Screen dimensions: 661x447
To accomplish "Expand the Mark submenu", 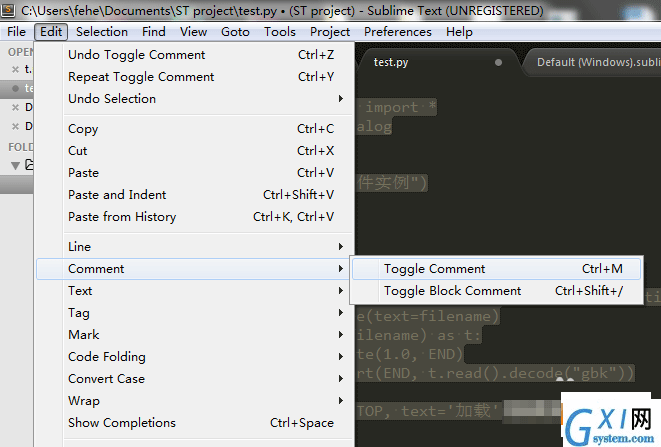I will [194, 334].
